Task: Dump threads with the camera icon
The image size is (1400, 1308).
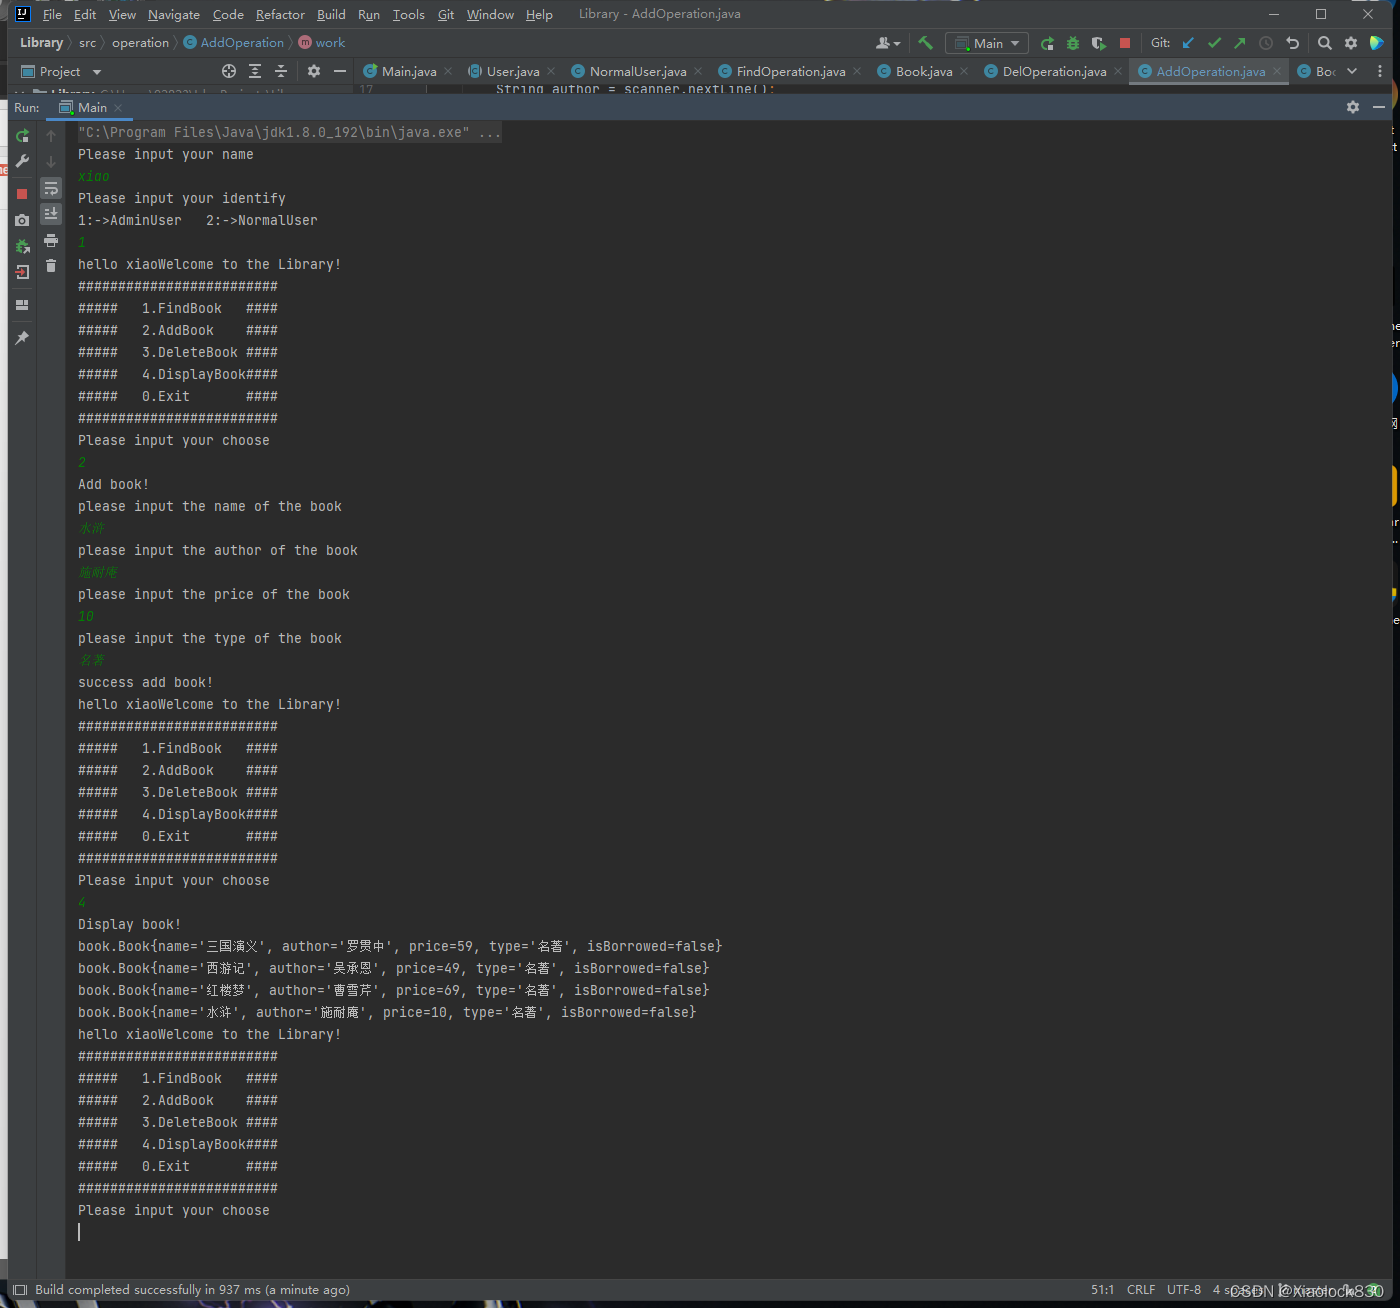Action: pyautogui.click(x=22, y=220)
